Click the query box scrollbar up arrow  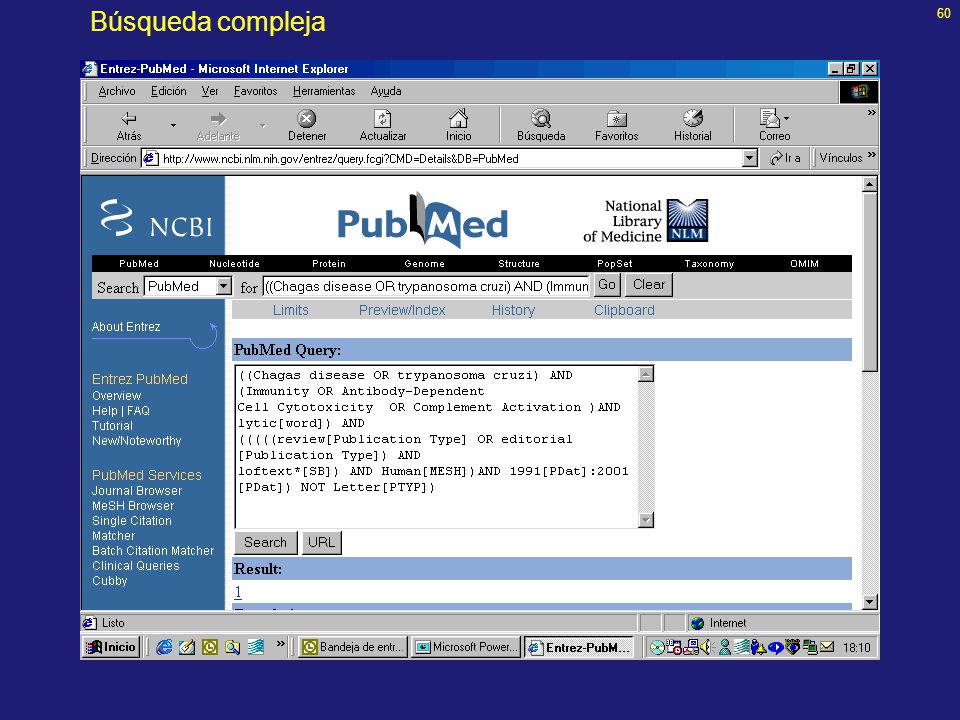pos(646,373)
